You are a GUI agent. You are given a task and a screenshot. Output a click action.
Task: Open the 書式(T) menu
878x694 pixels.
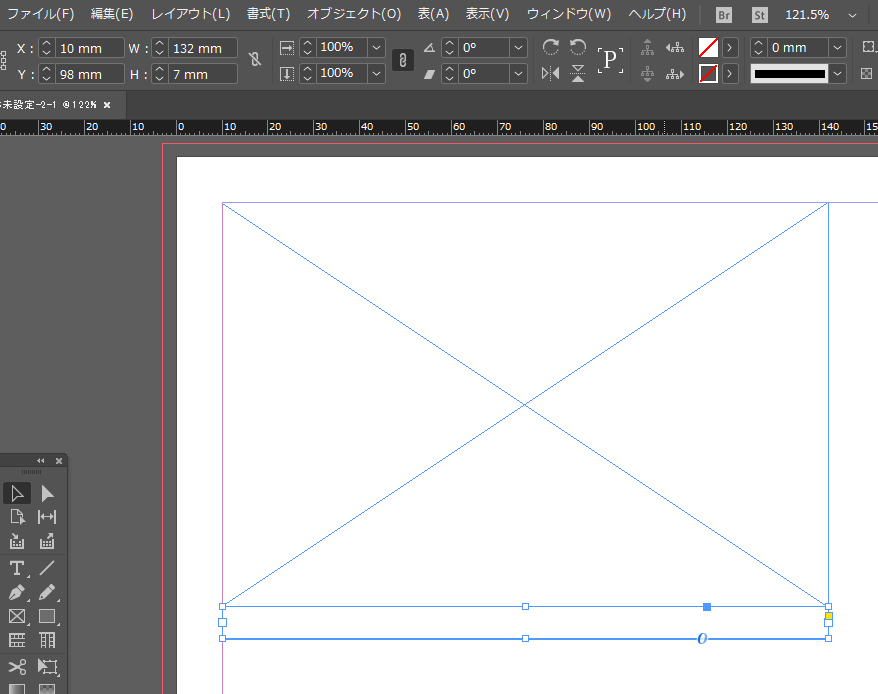click(268, 14)
